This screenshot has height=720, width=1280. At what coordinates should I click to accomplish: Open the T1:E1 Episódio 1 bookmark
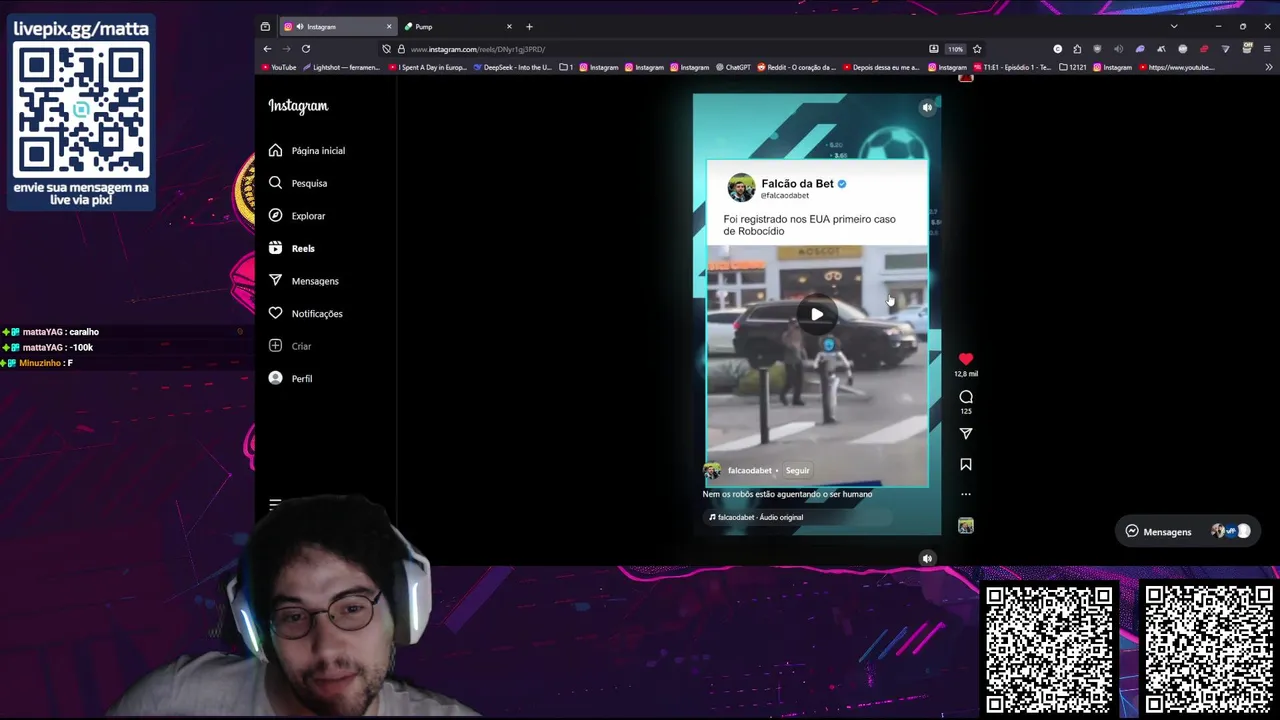pos(1013,68)
